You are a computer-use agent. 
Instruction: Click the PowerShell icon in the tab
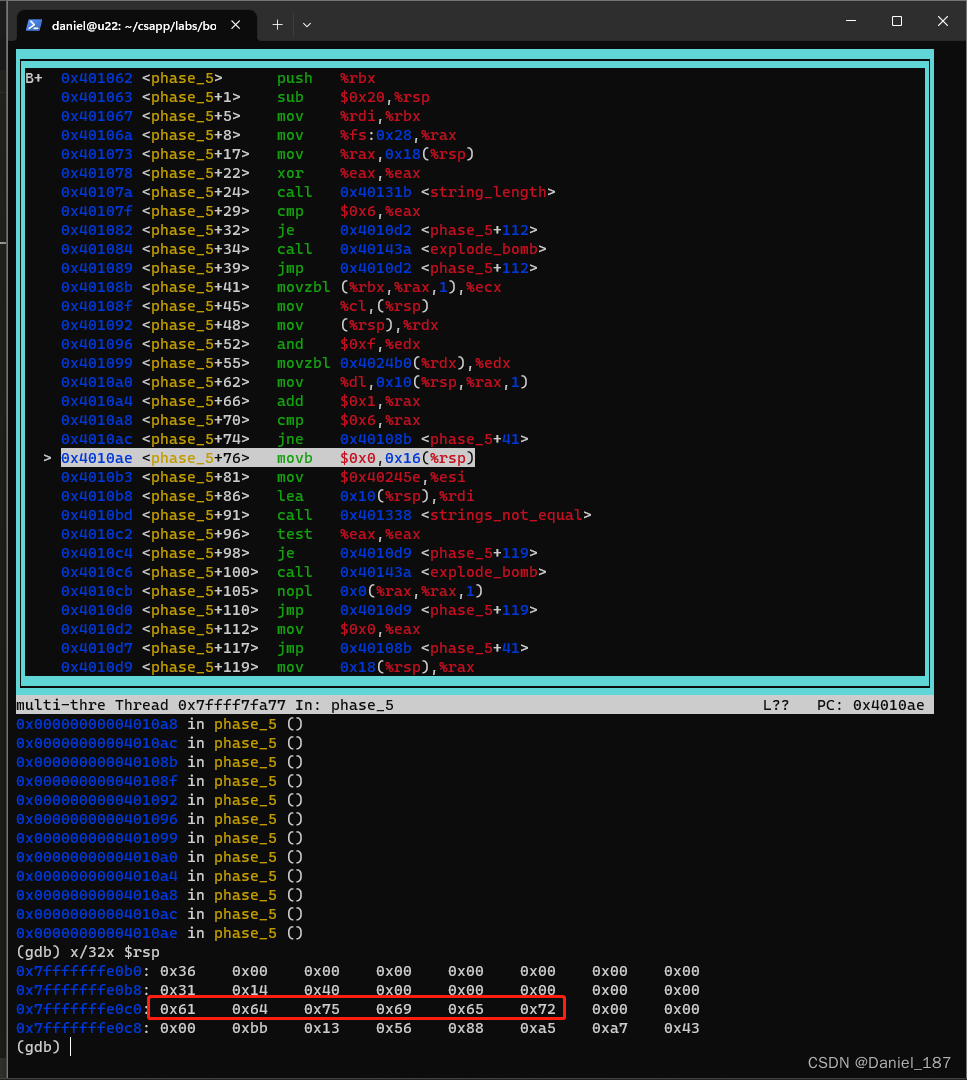(34, 25)
